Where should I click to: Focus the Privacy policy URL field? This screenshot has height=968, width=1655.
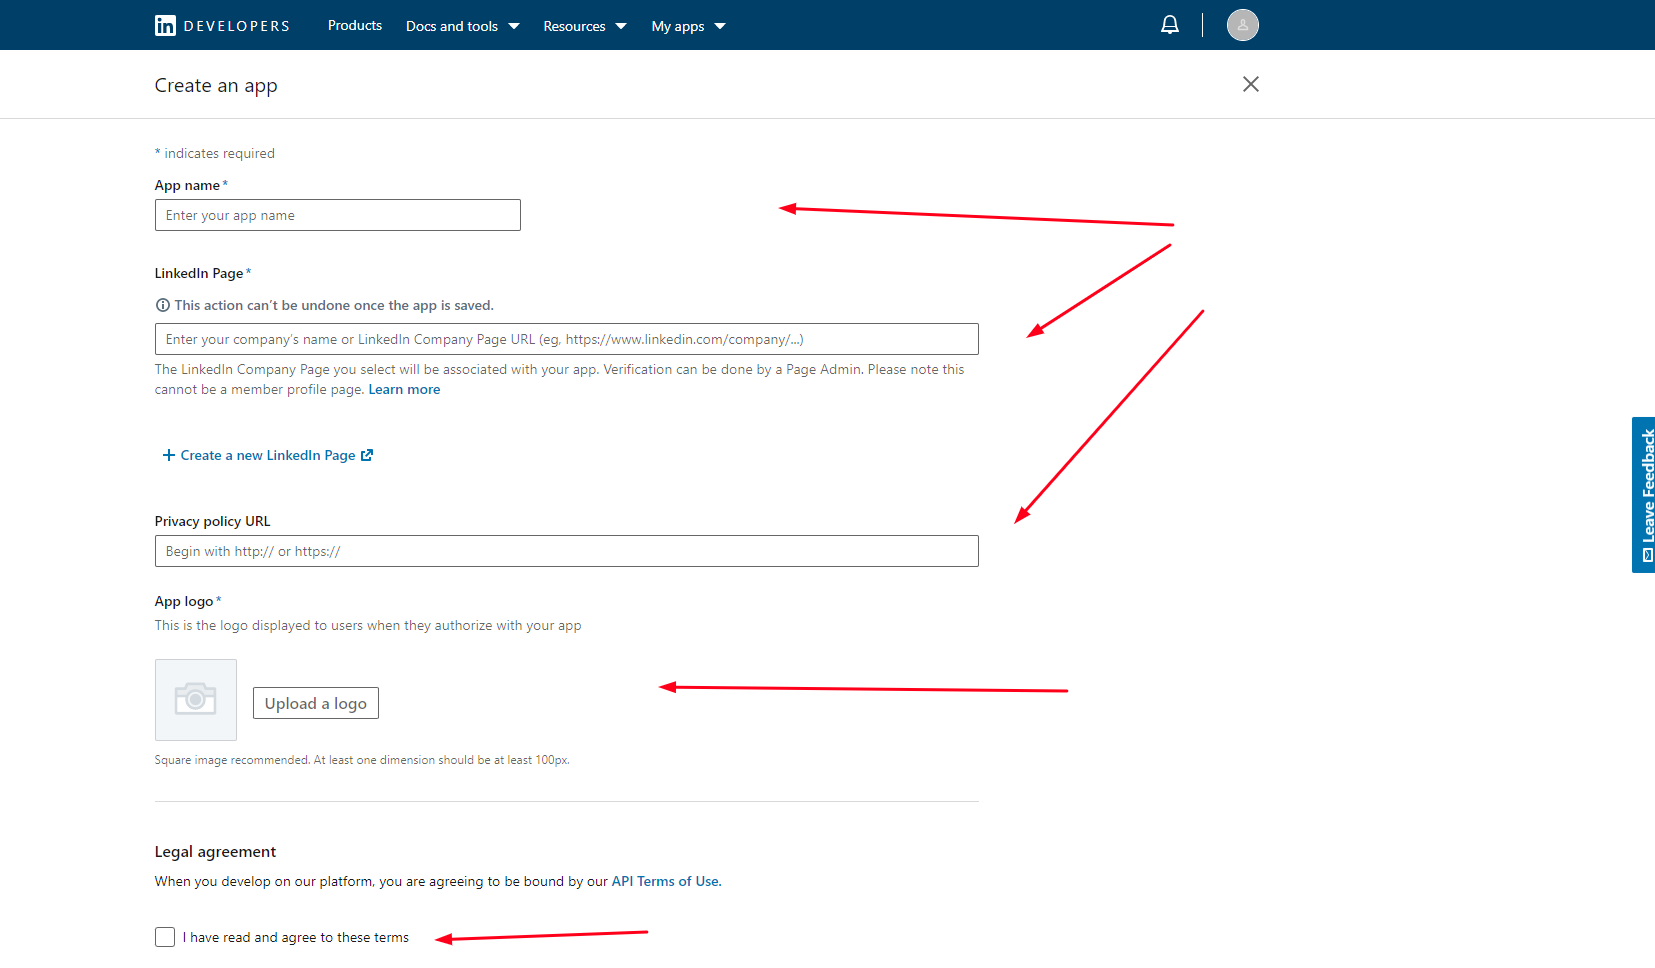click(566, 551)
